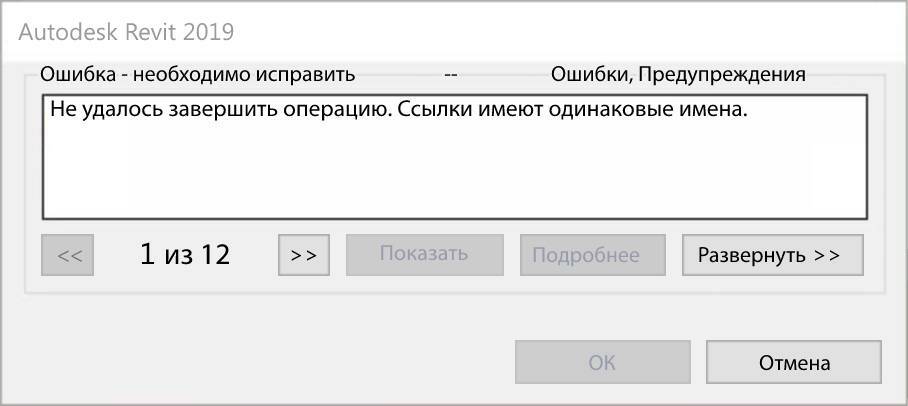
Task: Click the << previous error button
Action: (69, 255)
